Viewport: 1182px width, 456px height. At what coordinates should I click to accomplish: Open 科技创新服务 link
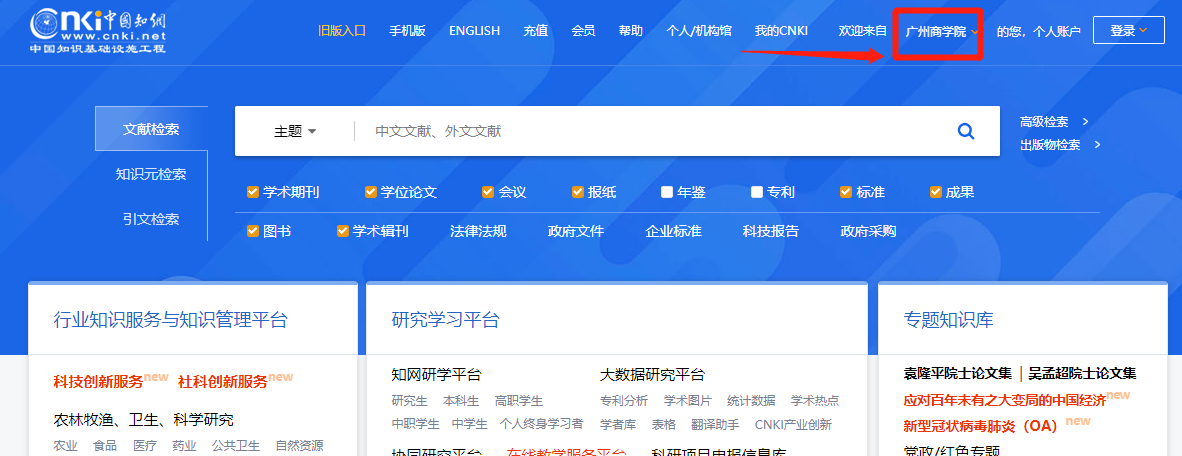coord(98,382)
